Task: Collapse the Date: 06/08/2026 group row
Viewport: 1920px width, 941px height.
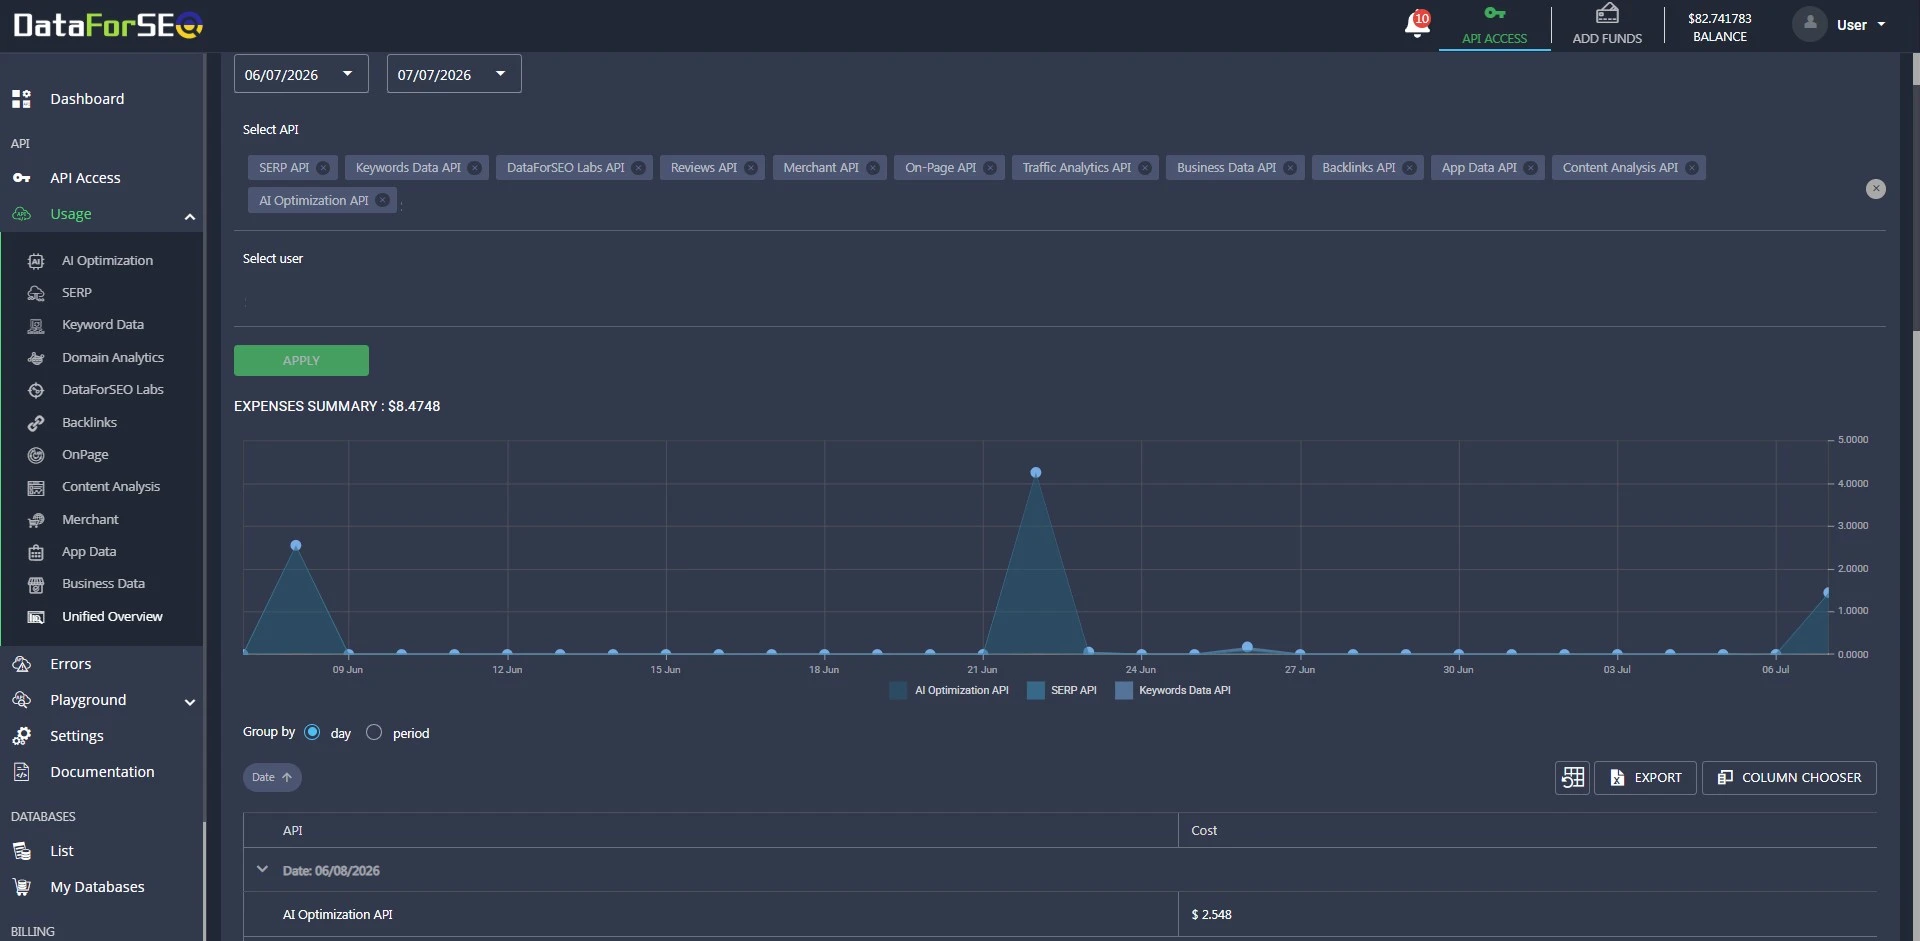Action: (x=262, y=870)
